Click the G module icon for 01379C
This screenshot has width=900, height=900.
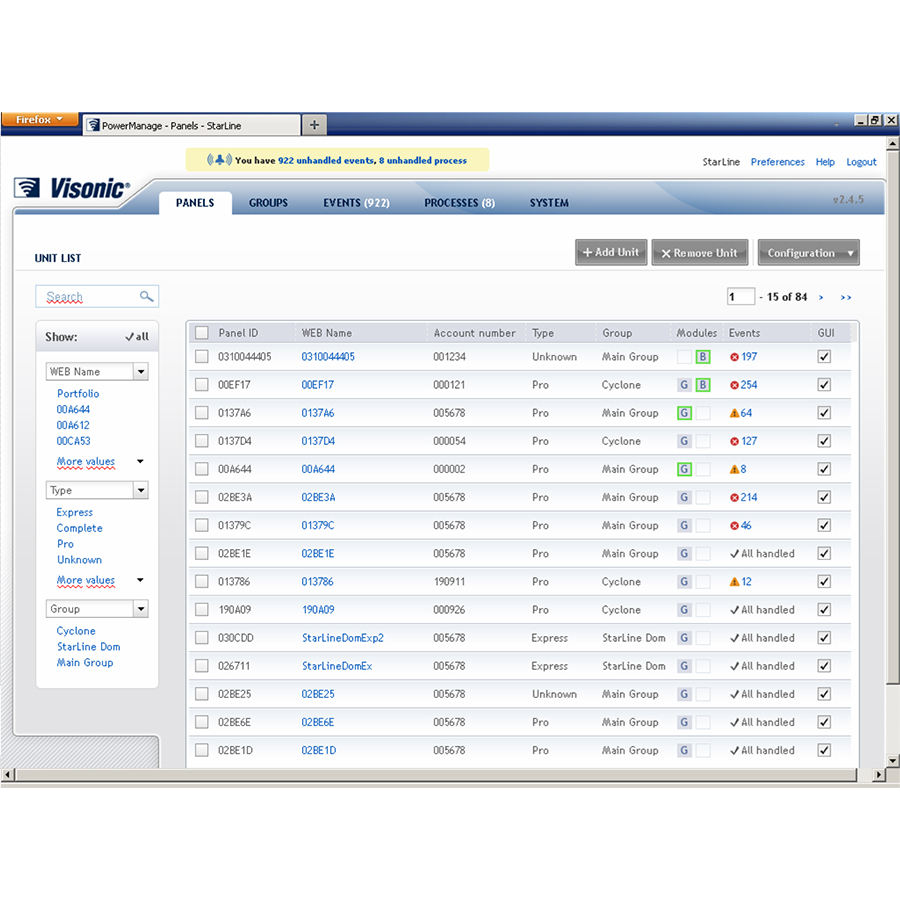pos(684,525)
